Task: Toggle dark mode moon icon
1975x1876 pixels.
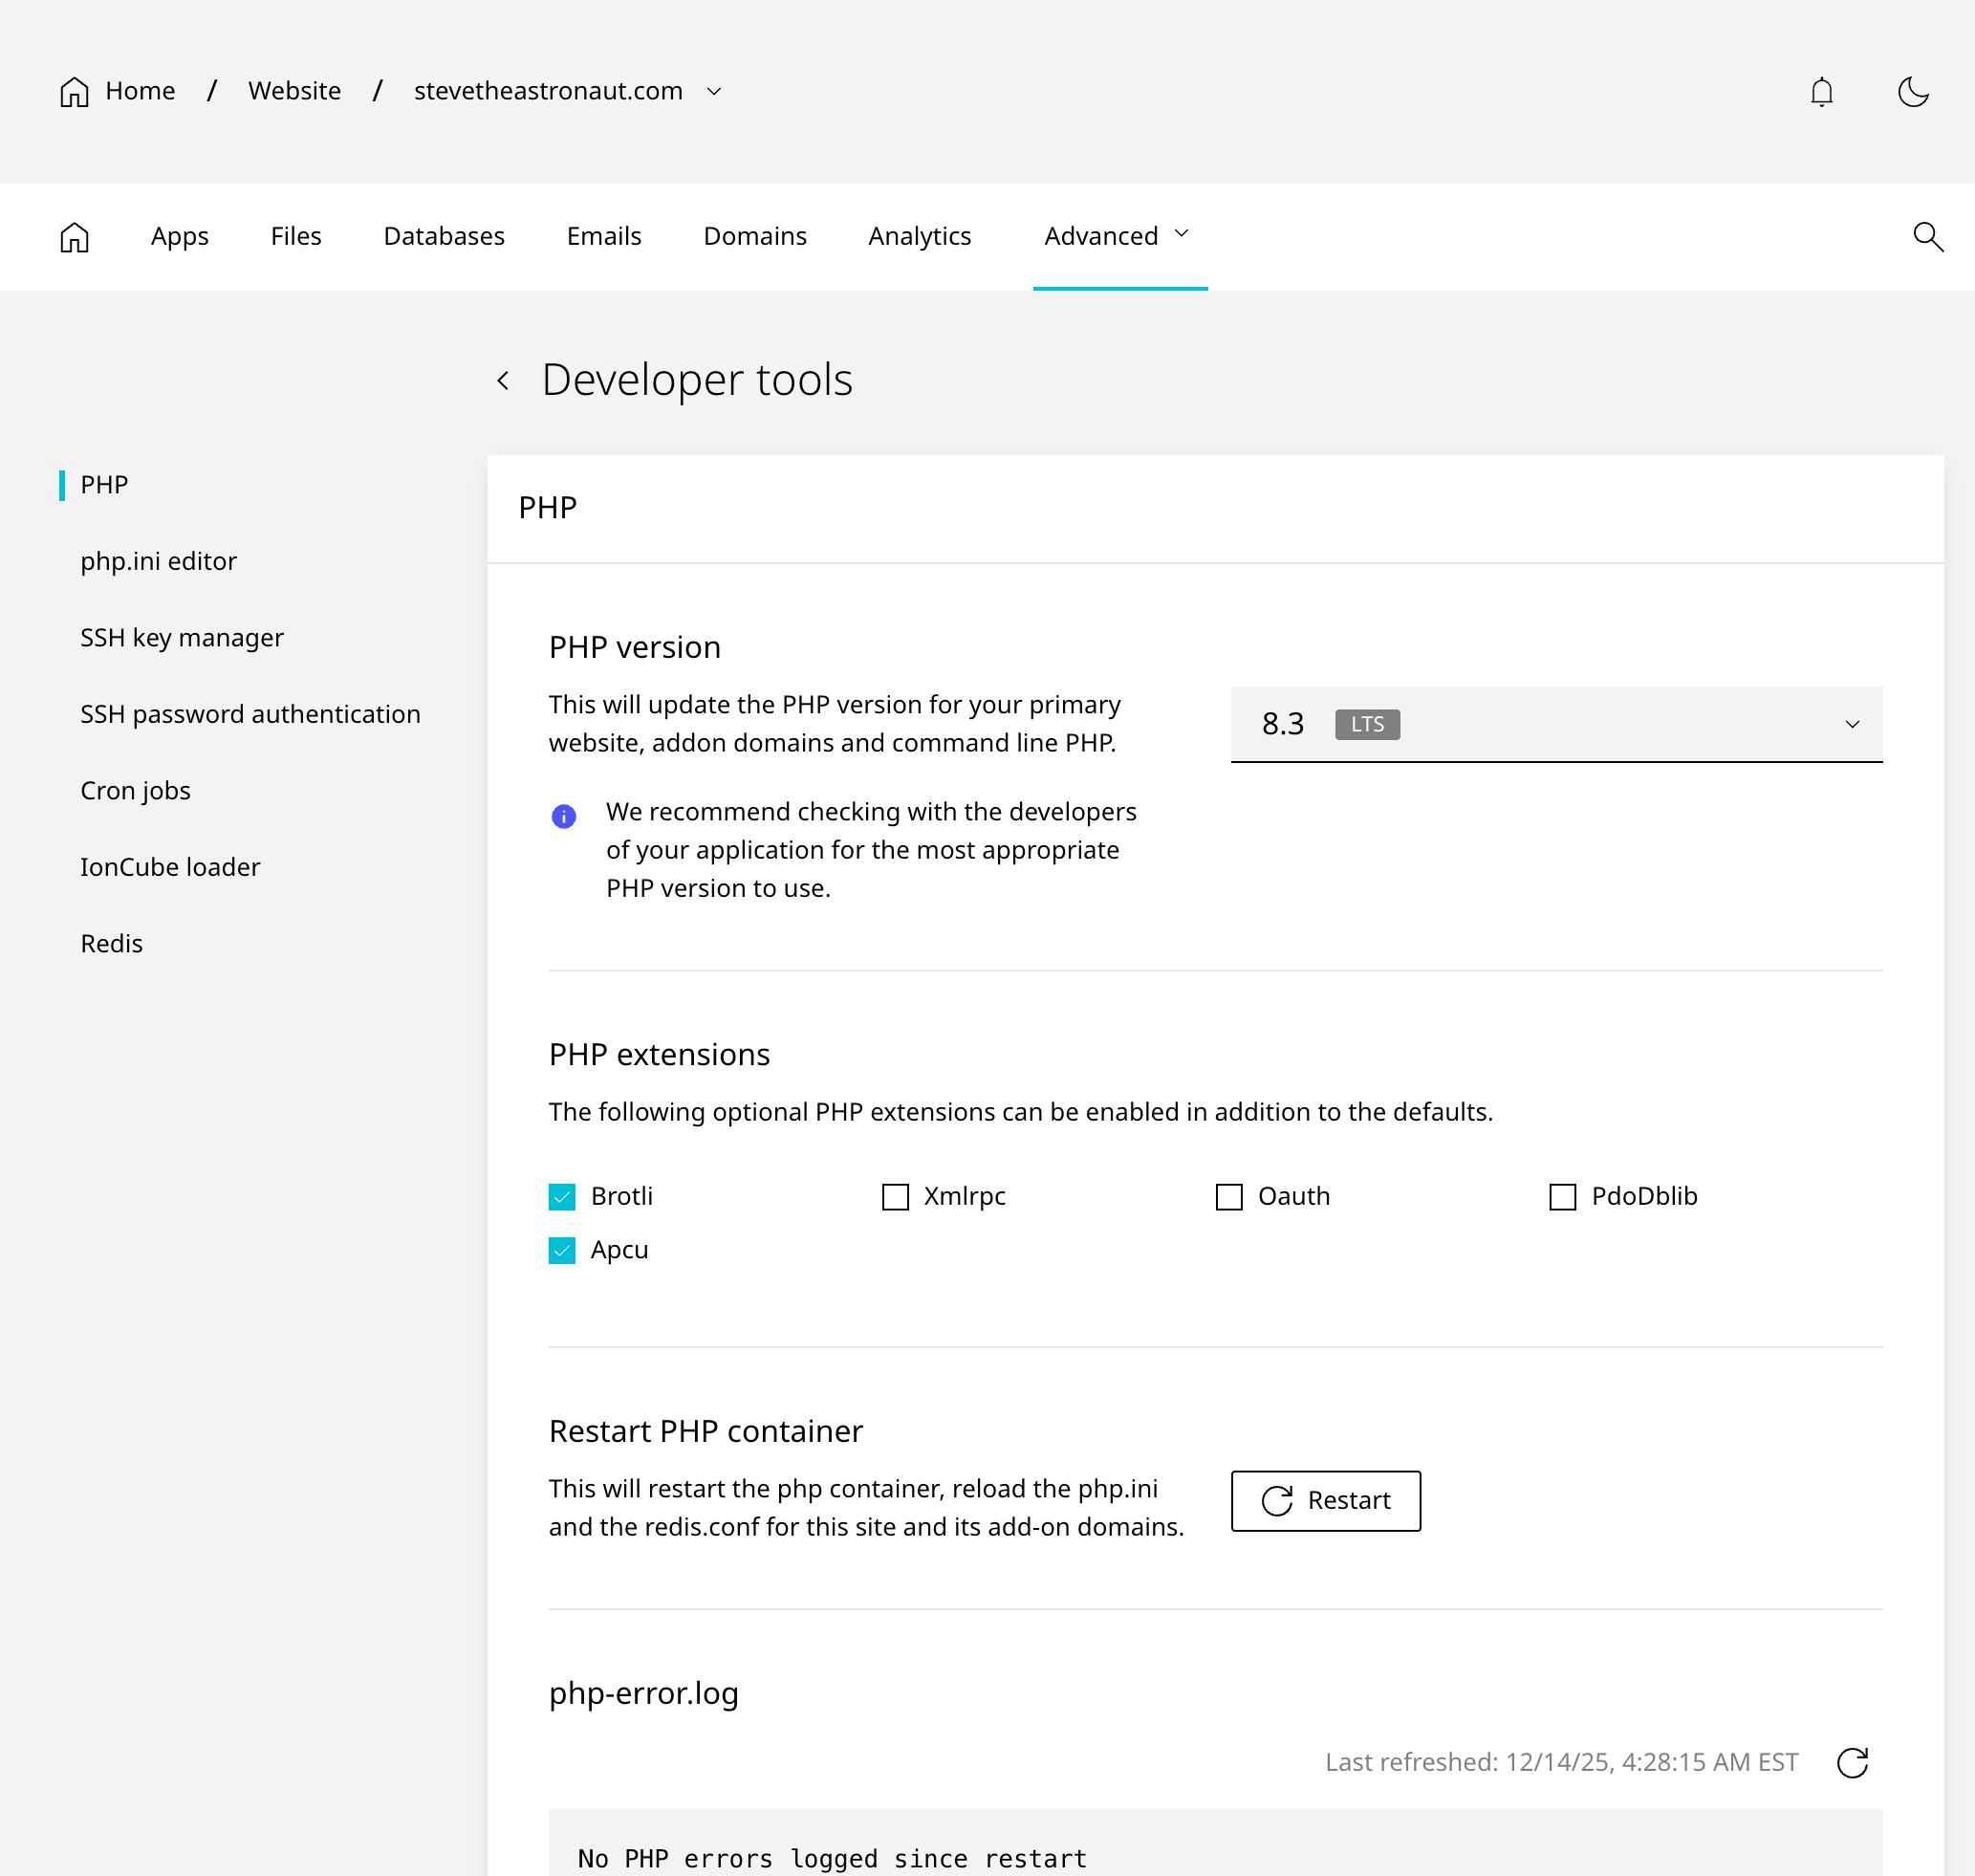Action: [1912, 92]
